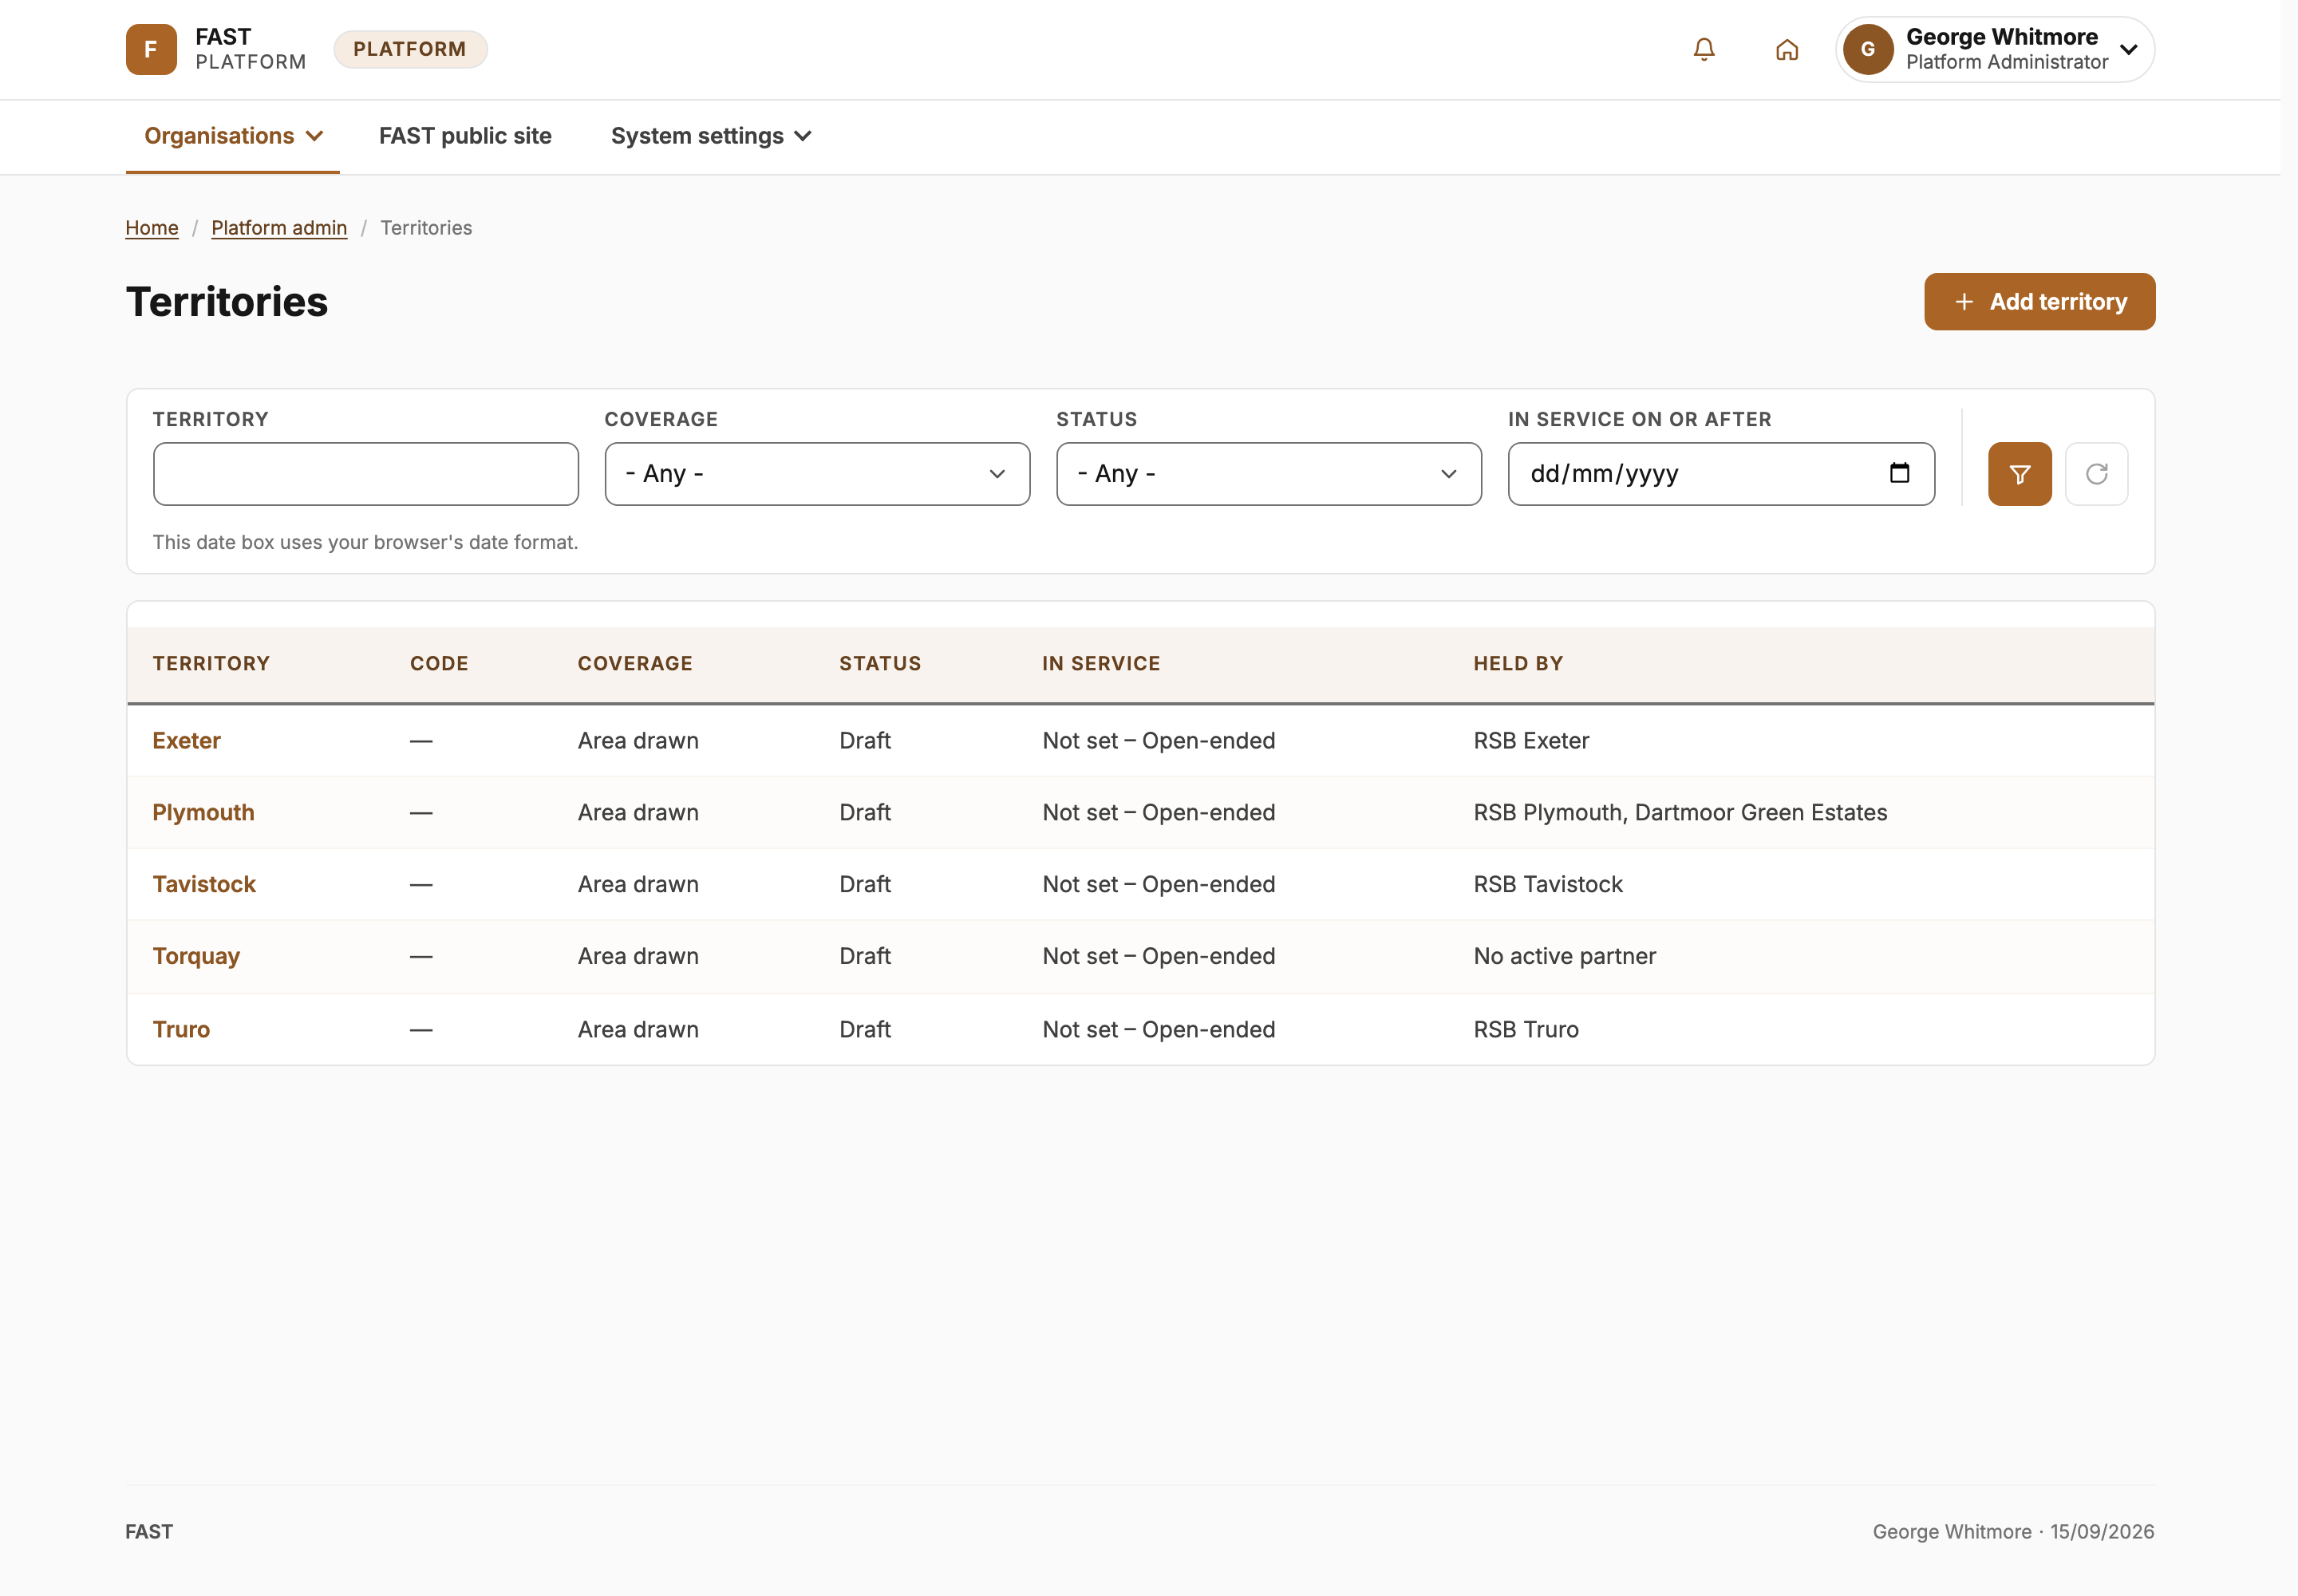This screenshot has height=1596, width=2298.
Task: Select 'No active partner' cell
Action: pyautogui.click(x=1564, y=956)
